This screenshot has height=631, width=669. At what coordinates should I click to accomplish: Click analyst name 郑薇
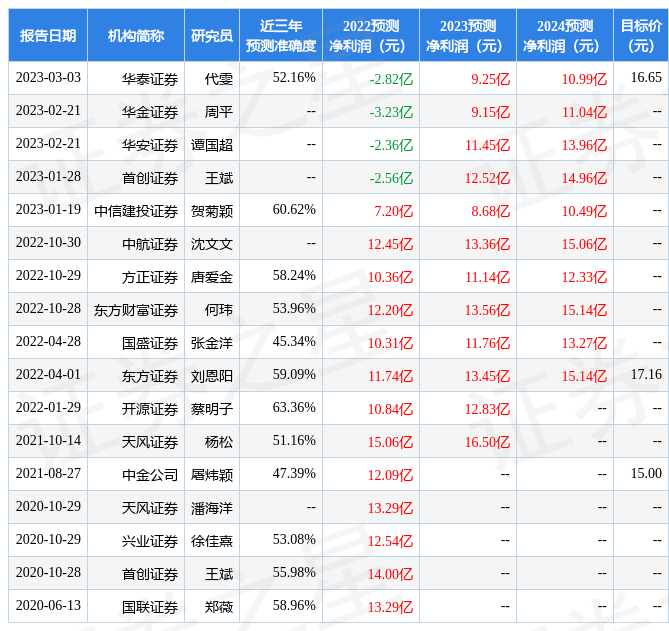218,606
